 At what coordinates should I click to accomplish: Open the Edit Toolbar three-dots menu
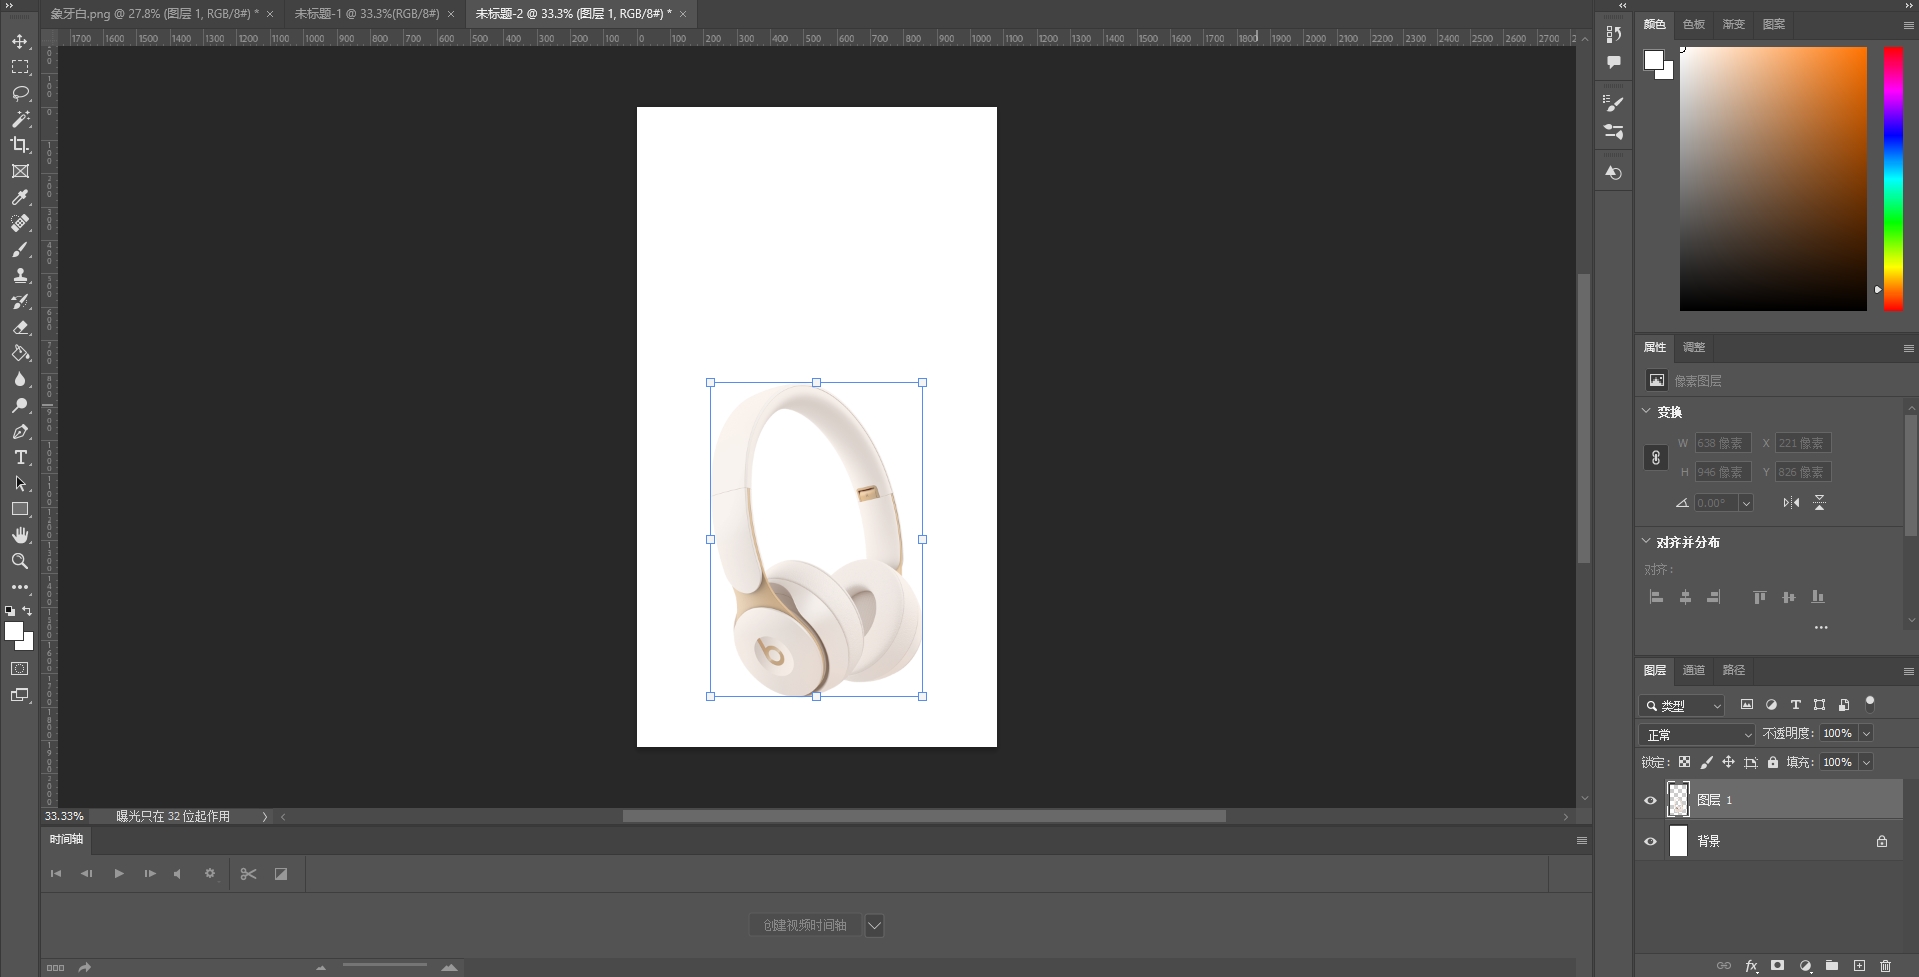pyautogui.click(x=20, y=588)
